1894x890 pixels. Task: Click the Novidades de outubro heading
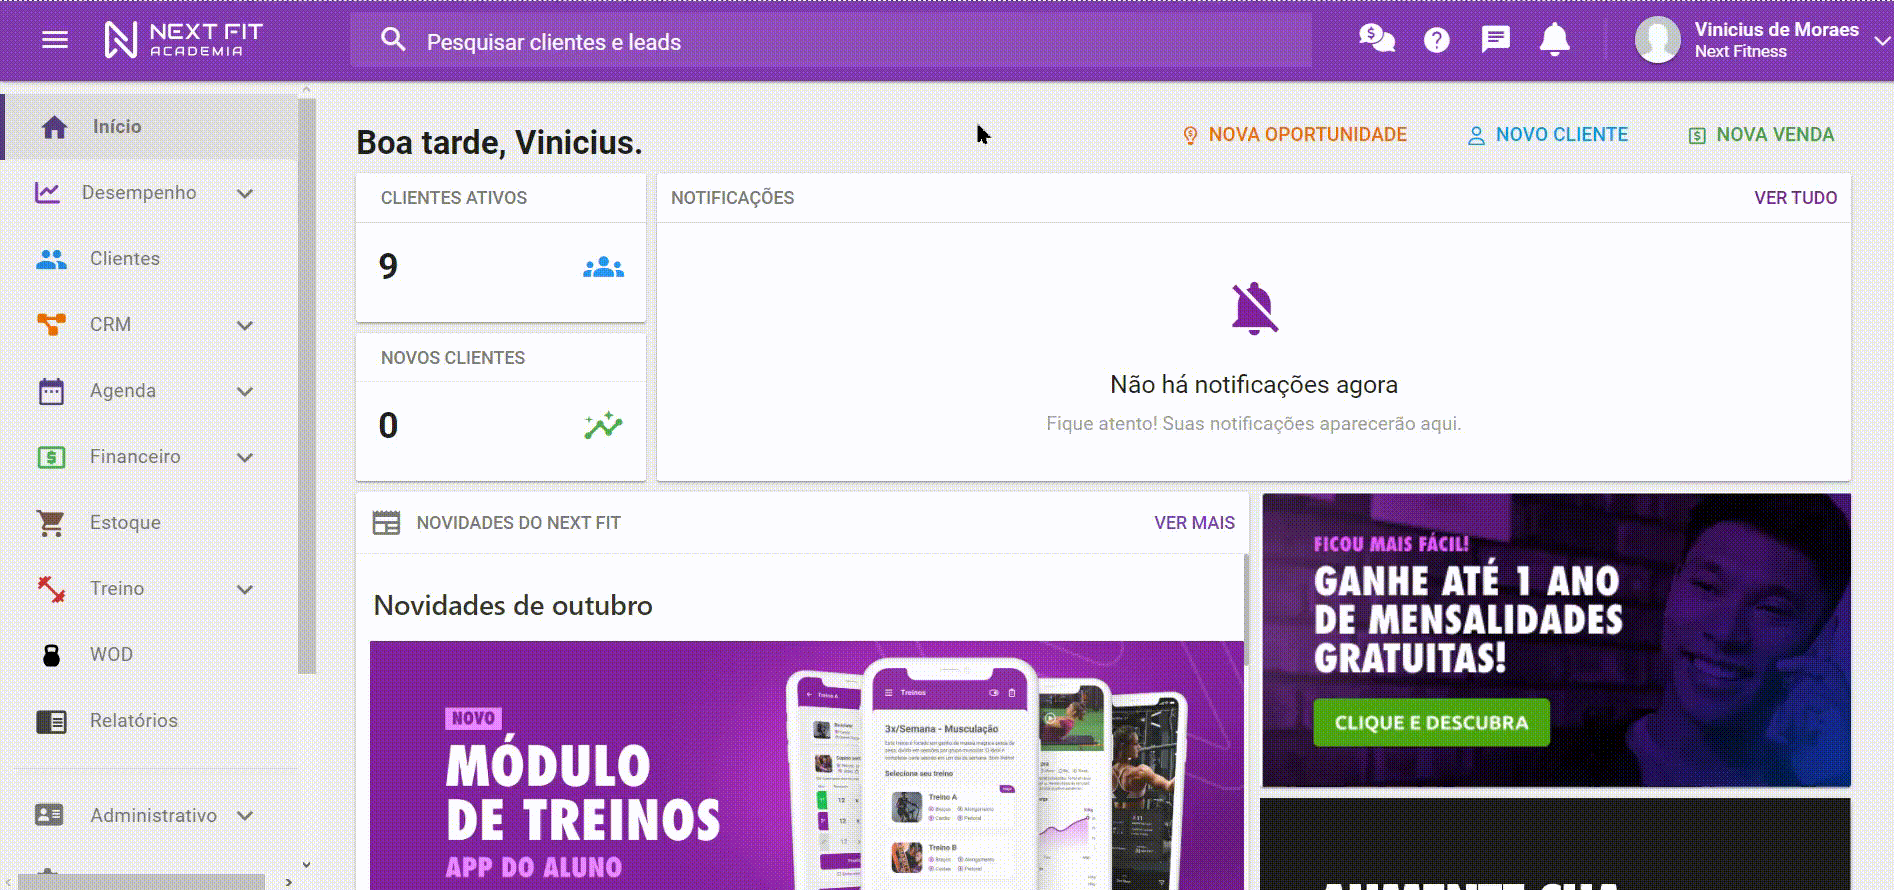[x=513, y=606]
